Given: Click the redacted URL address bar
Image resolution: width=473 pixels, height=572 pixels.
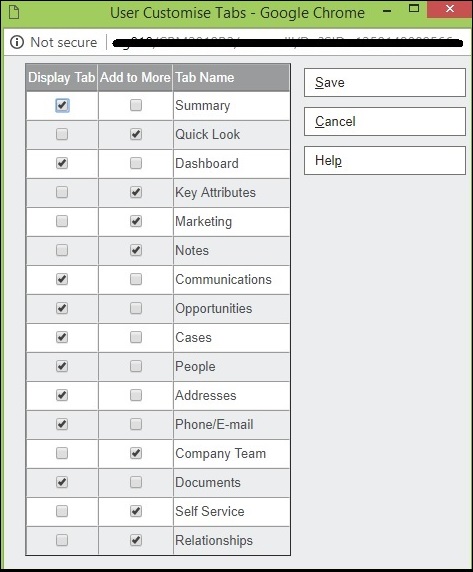Looking at the screenshot, I should pyautogui.click(x=287, y=43).
